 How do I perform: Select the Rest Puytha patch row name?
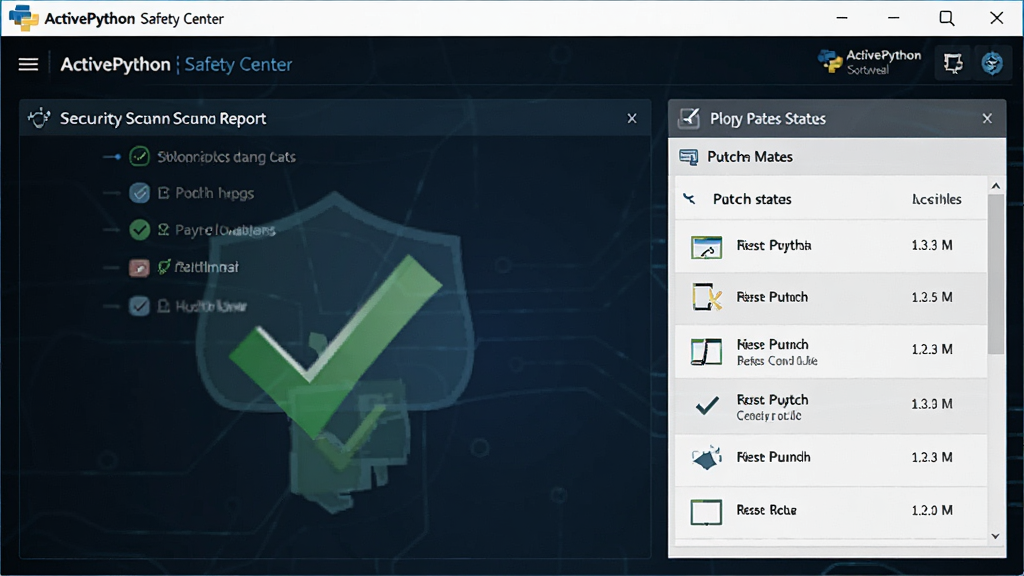click(x=774, y=246)
